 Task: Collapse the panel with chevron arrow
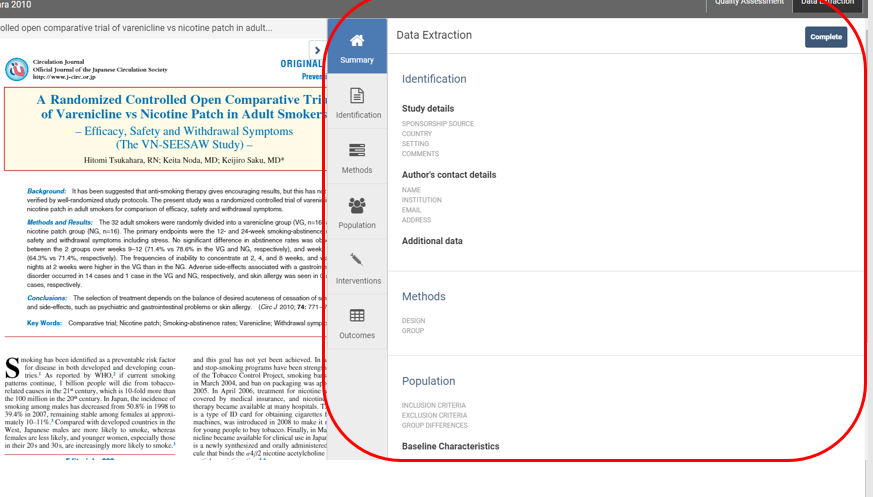(x=317, y=50)
